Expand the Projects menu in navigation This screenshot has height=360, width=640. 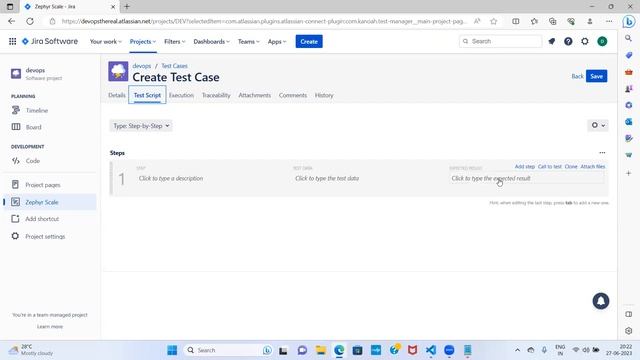[142, 42]
